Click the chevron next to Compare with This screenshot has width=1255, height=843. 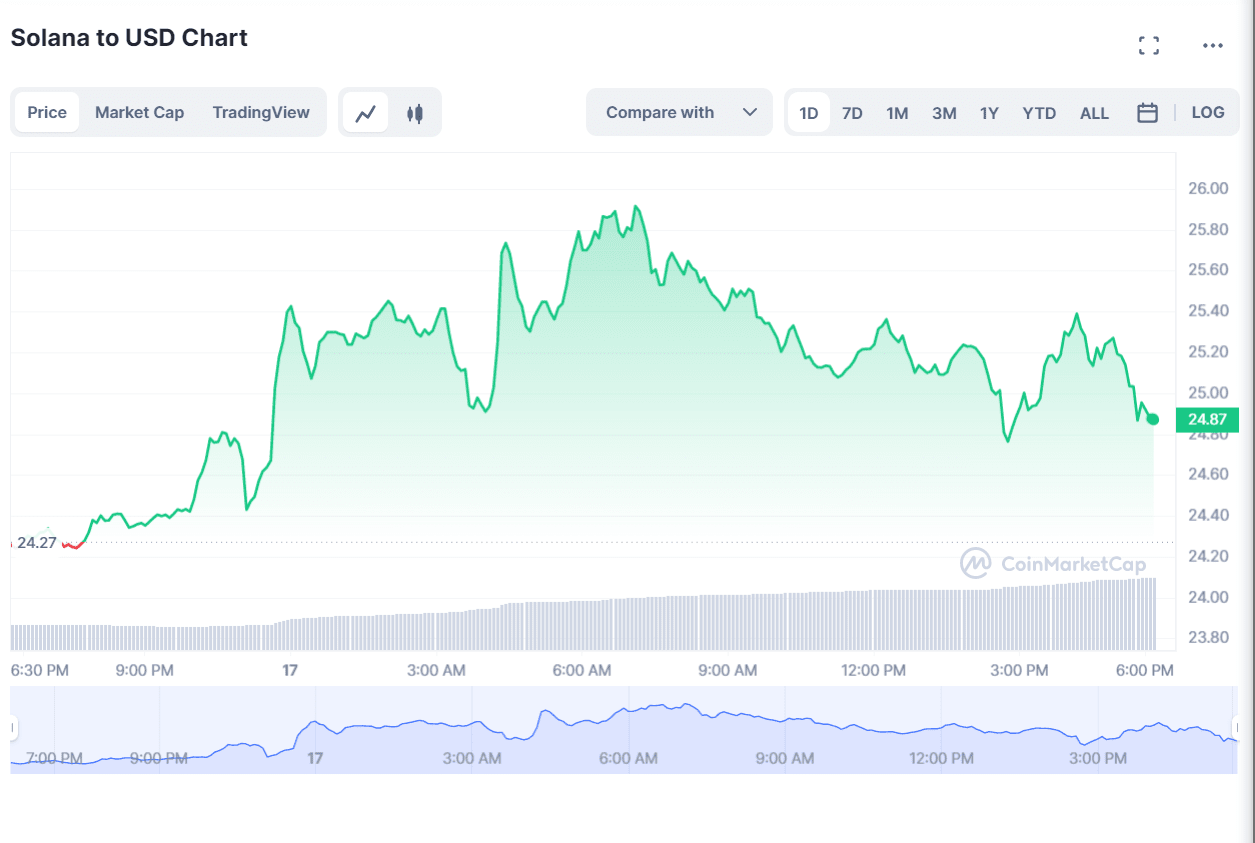tap(750, 112)
